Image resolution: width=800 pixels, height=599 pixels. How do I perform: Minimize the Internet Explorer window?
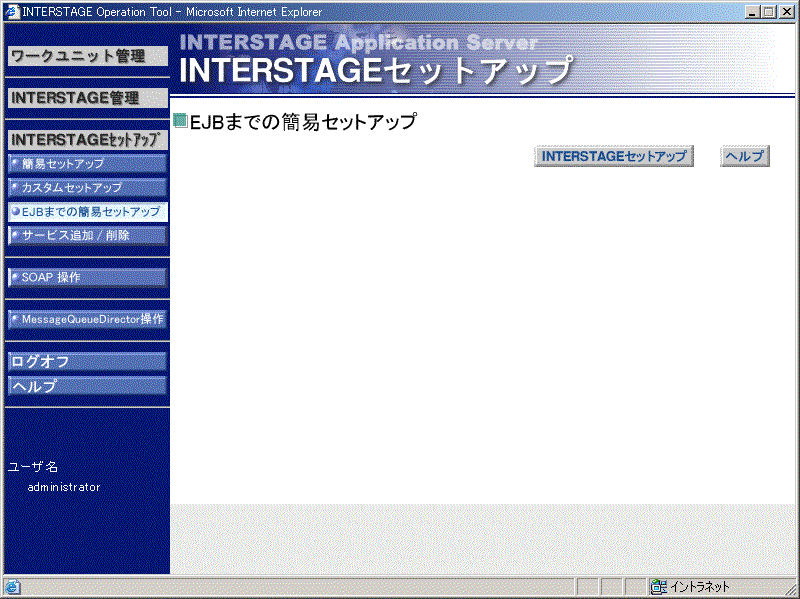click(752, 12)
